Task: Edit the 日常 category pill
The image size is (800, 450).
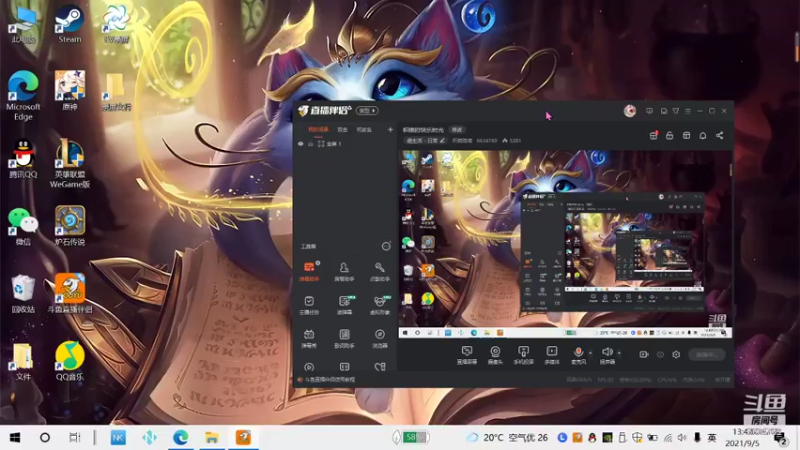Action: pos(425,140)
